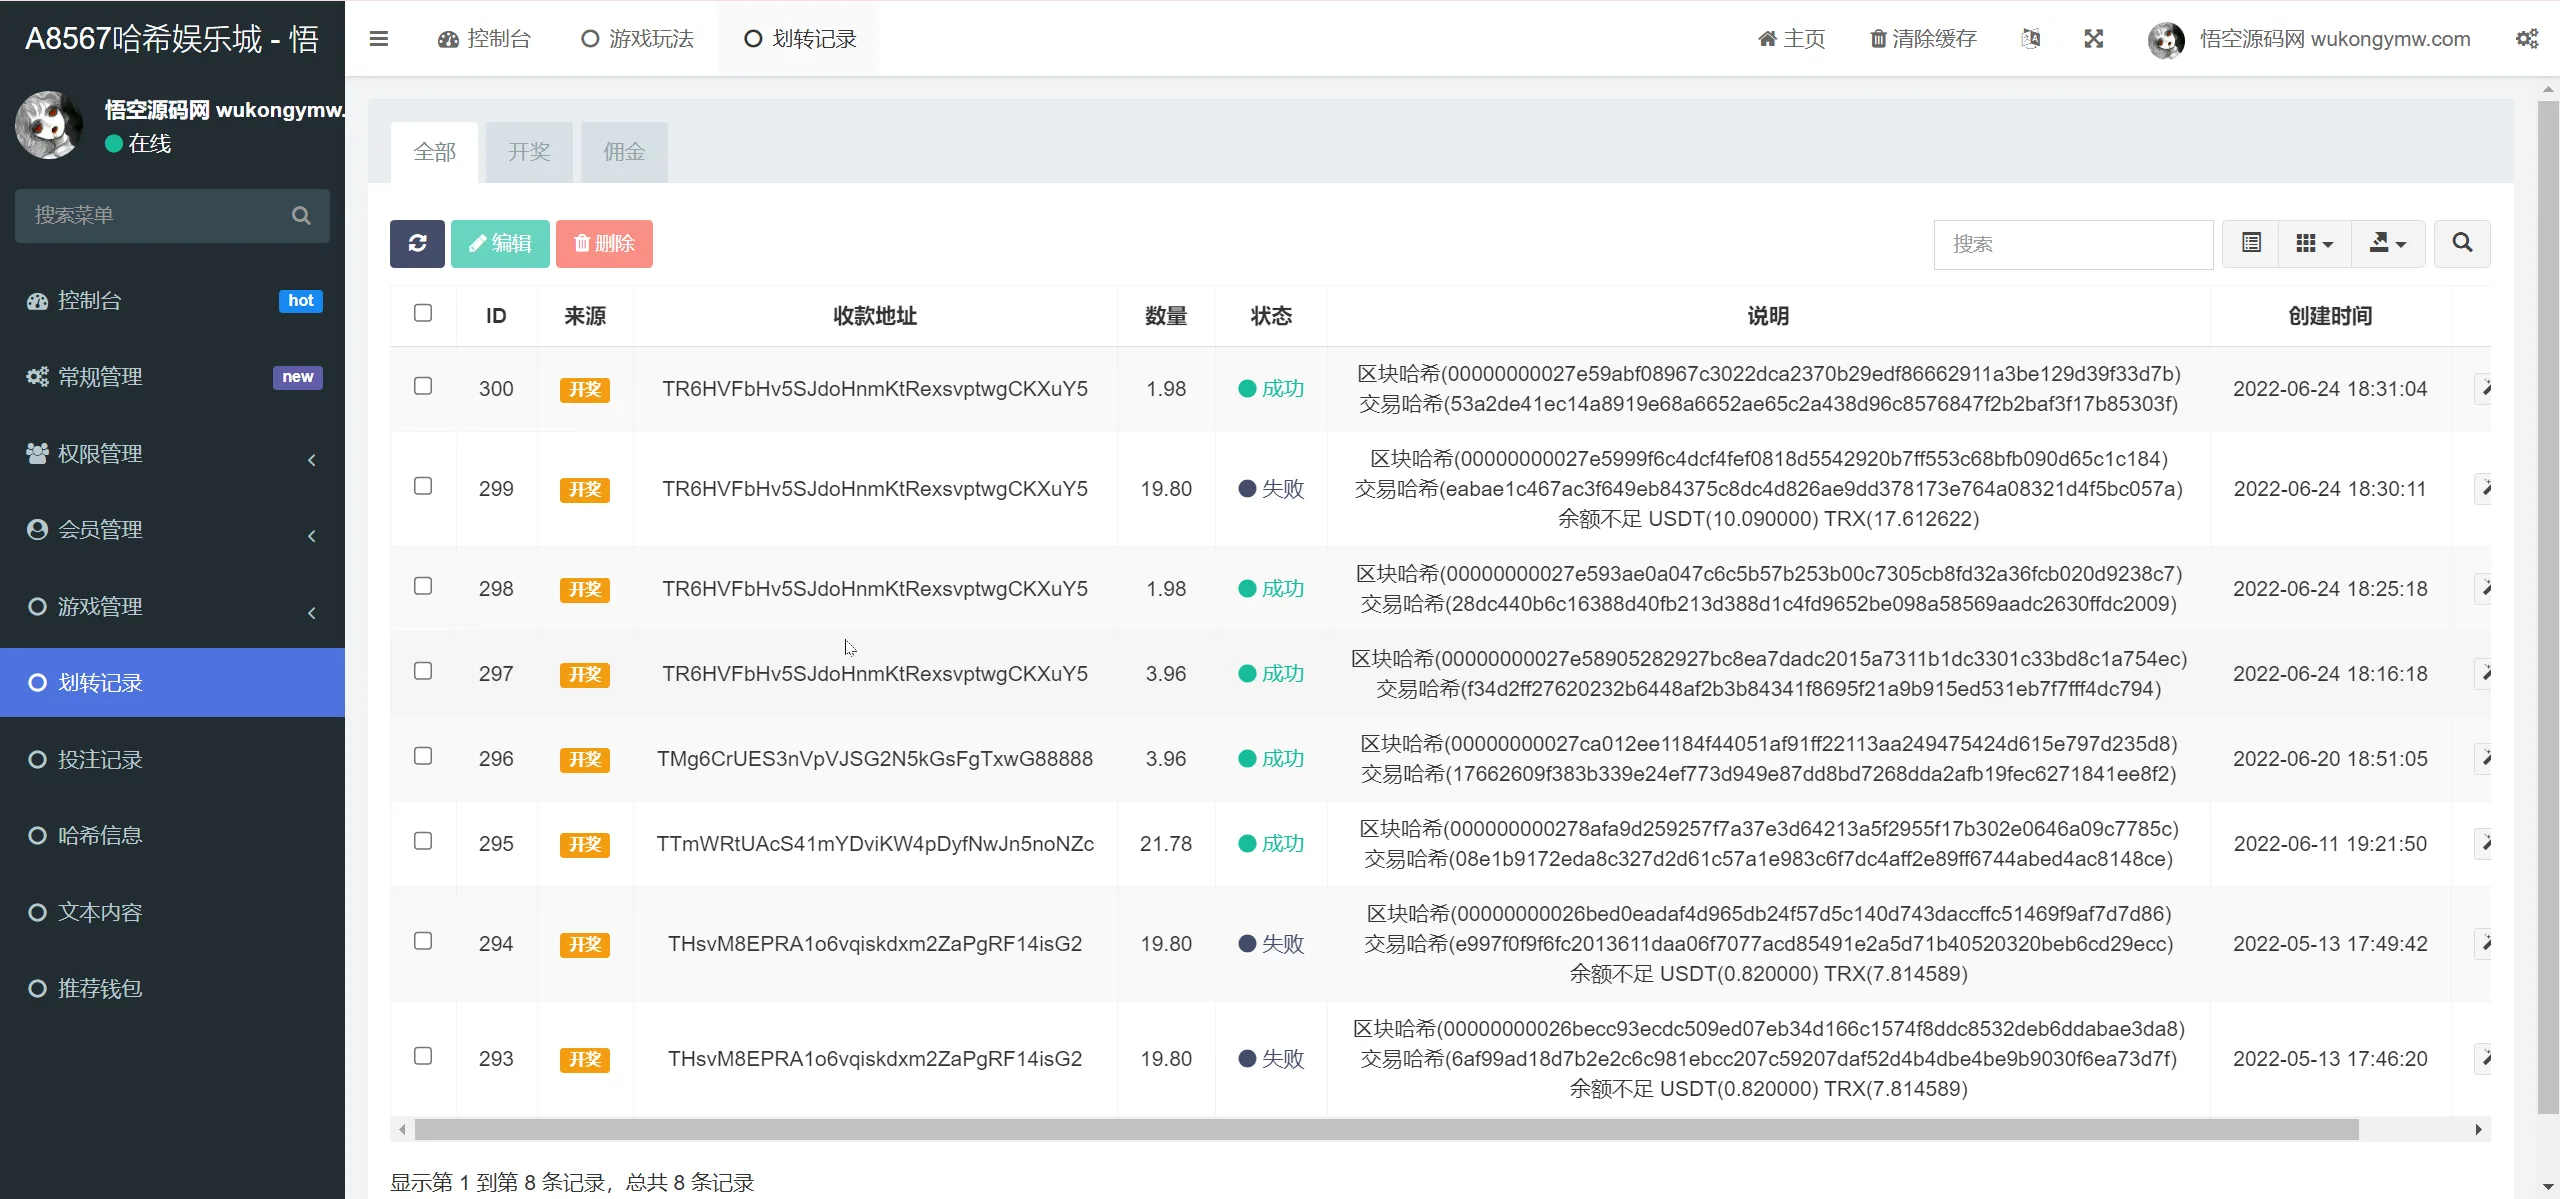The height and width of the screenshot is (1199, 2560).
Task: Open the fullscreen toggle in the header
Action: [2094, 38]
